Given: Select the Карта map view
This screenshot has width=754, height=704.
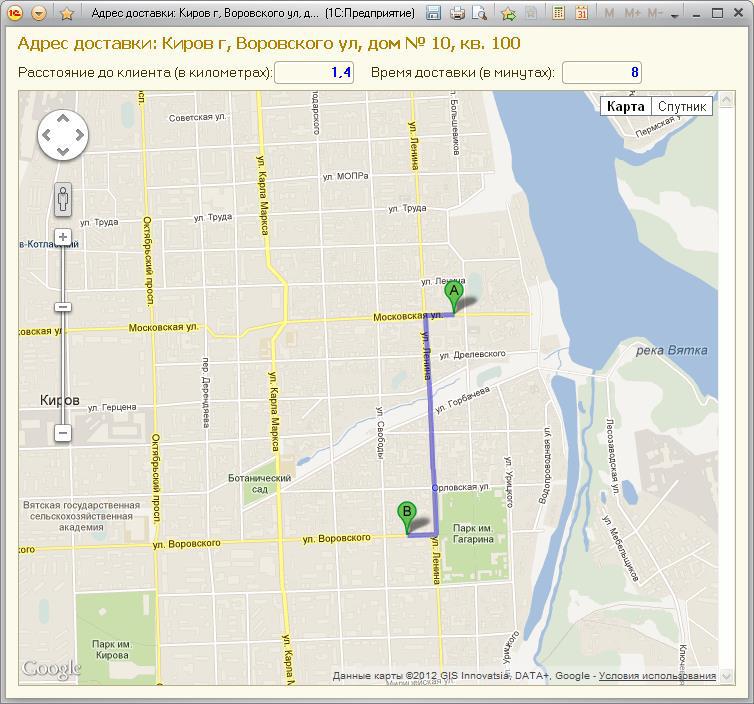Looking at the screenshot, I should [625, 106].
